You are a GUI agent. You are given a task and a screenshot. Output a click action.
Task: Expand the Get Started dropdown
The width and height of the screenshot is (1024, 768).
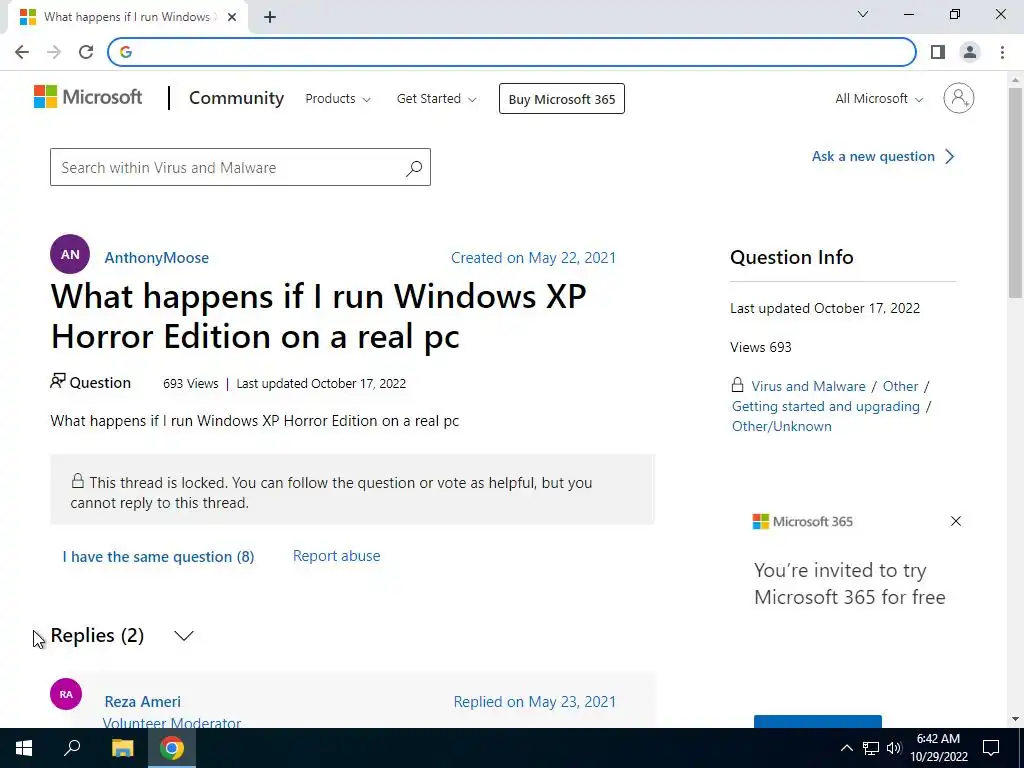436,99
